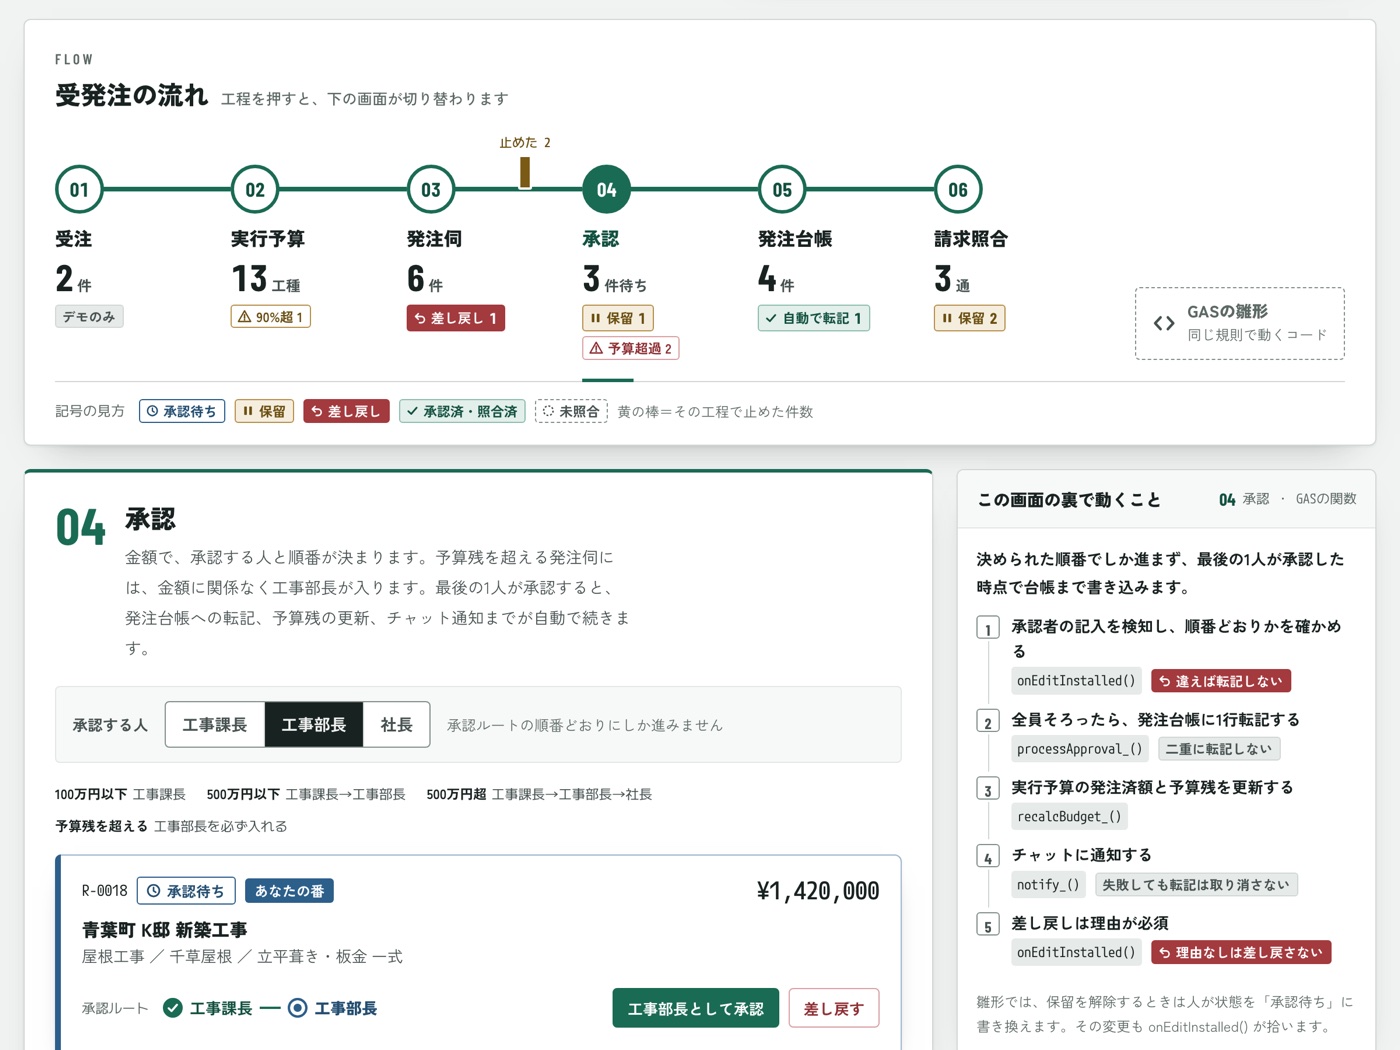Click the デモのみ badge under 受注
1400x1050 pixels.
click(x=89, y=317)
